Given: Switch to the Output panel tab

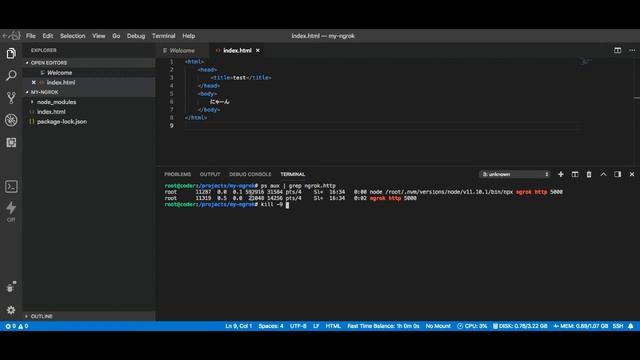Looking at the screenshot, I should pos(210,174).
